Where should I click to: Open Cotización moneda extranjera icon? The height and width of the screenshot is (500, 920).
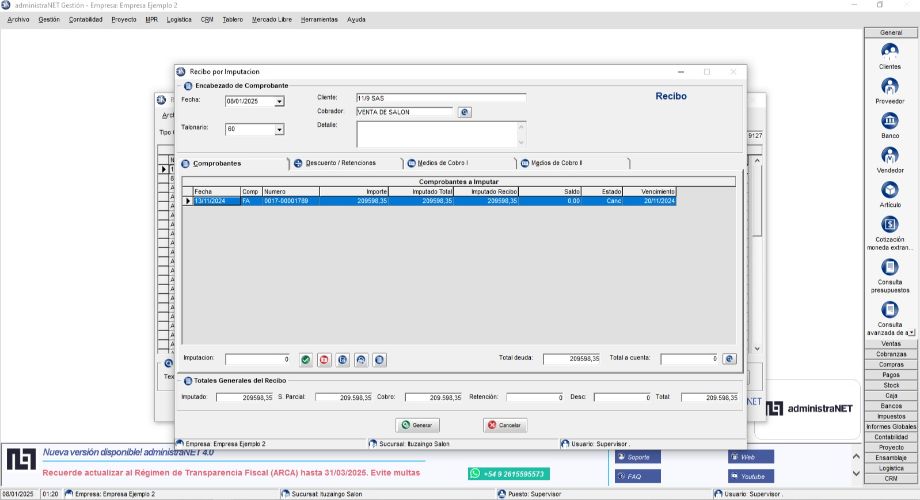click(x=889, y=225)
